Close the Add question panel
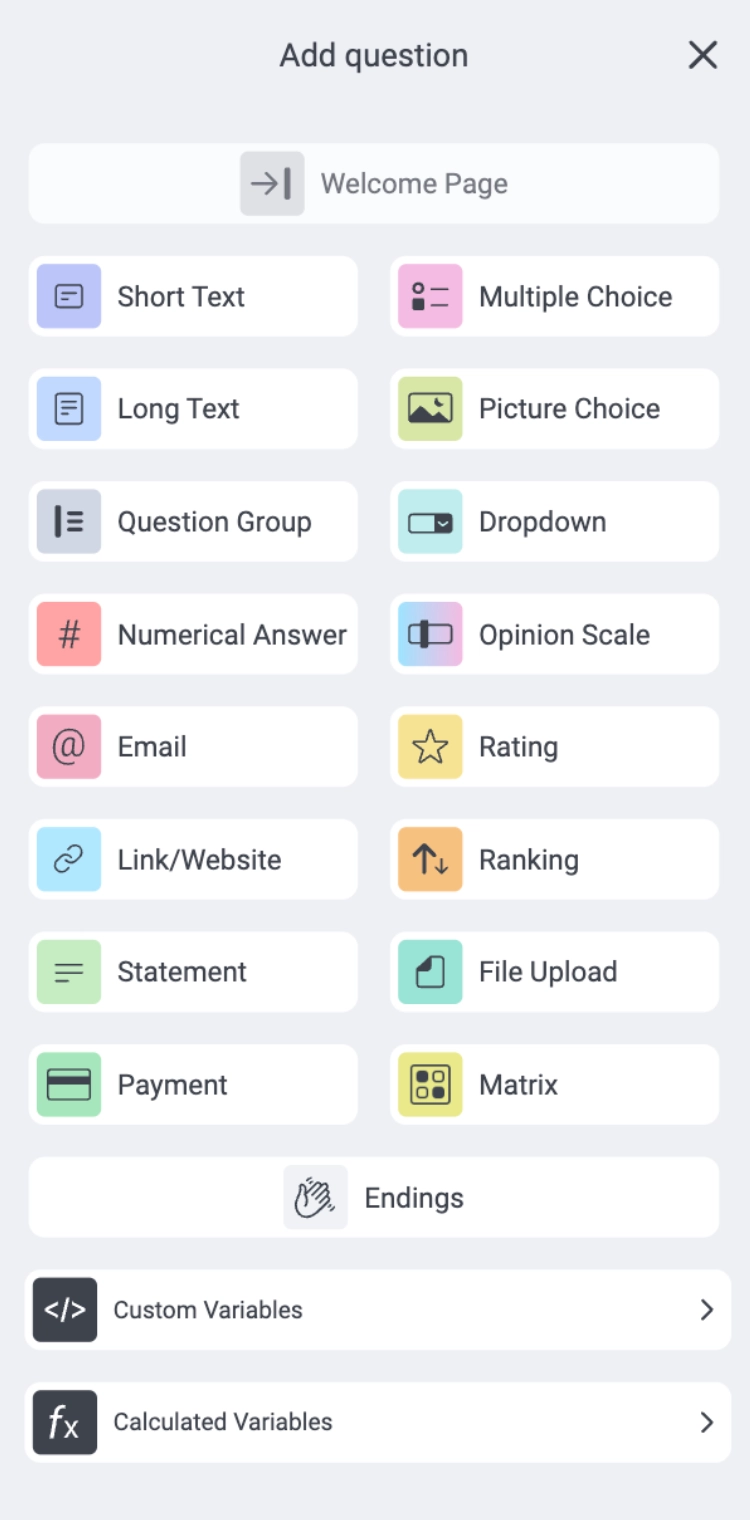The image size is (750, 1520). pos(703,55)
